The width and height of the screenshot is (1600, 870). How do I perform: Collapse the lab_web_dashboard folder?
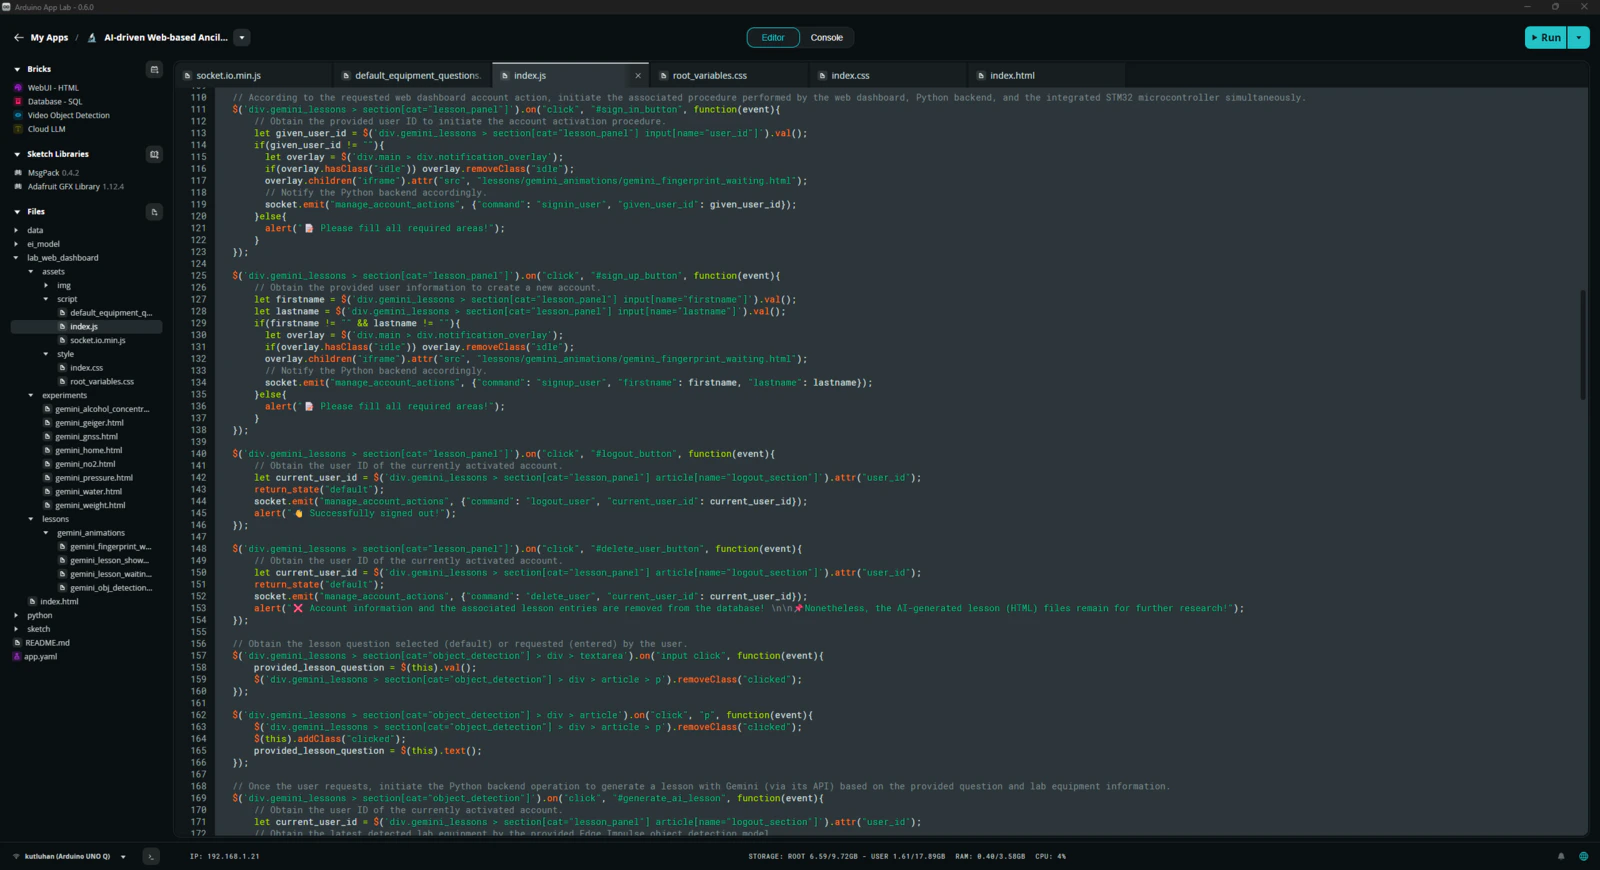[16, 258]
